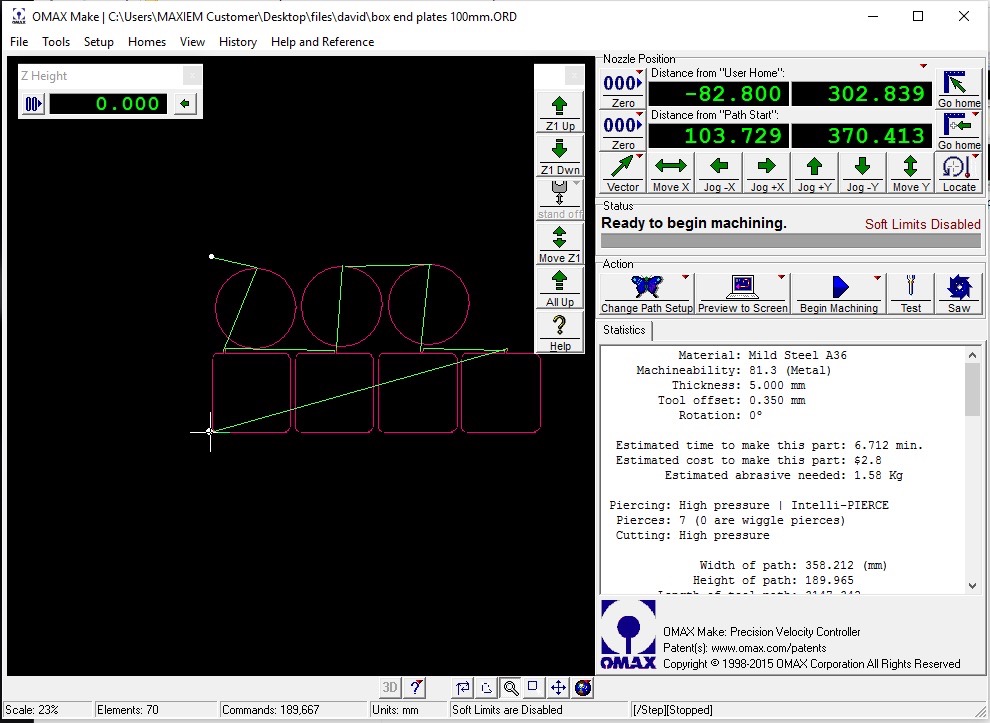Zero the Z Height readout

(33, 104)
